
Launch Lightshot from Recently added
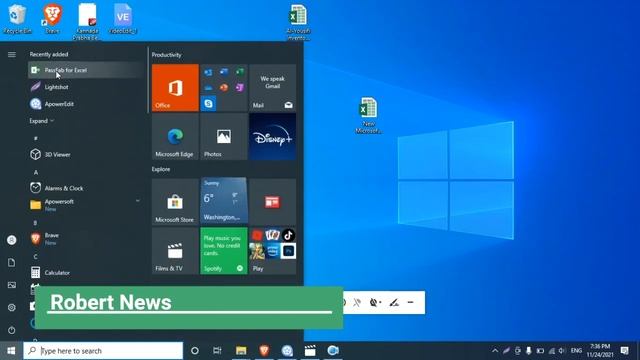pyautogui.click(x=85, y=87)
